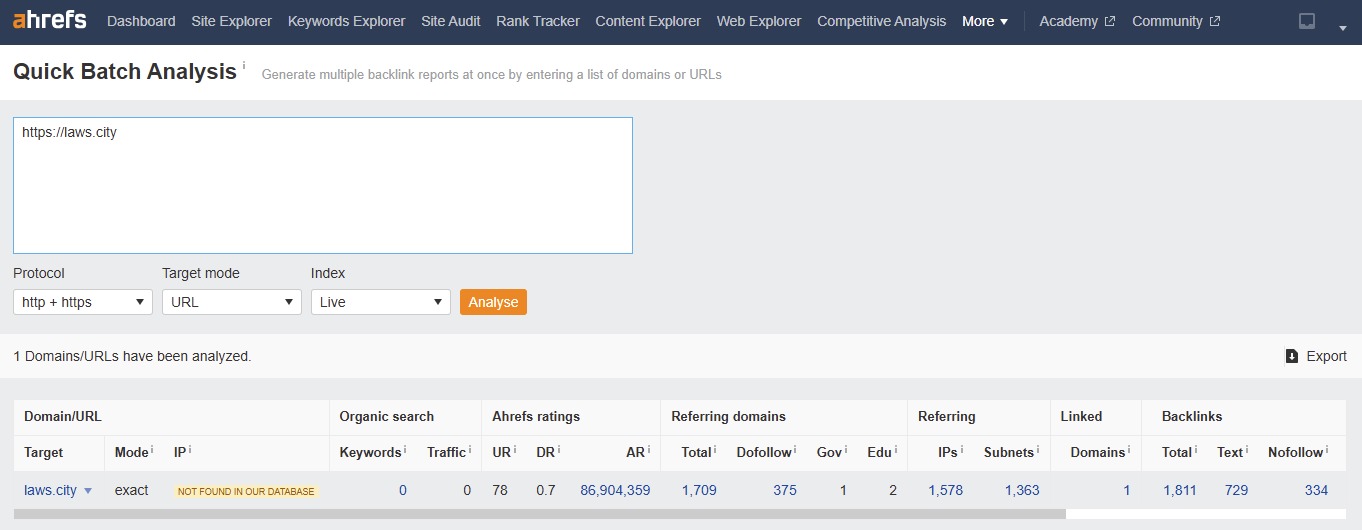
Task: Open the Academy external link
Action: (1077, 21)
